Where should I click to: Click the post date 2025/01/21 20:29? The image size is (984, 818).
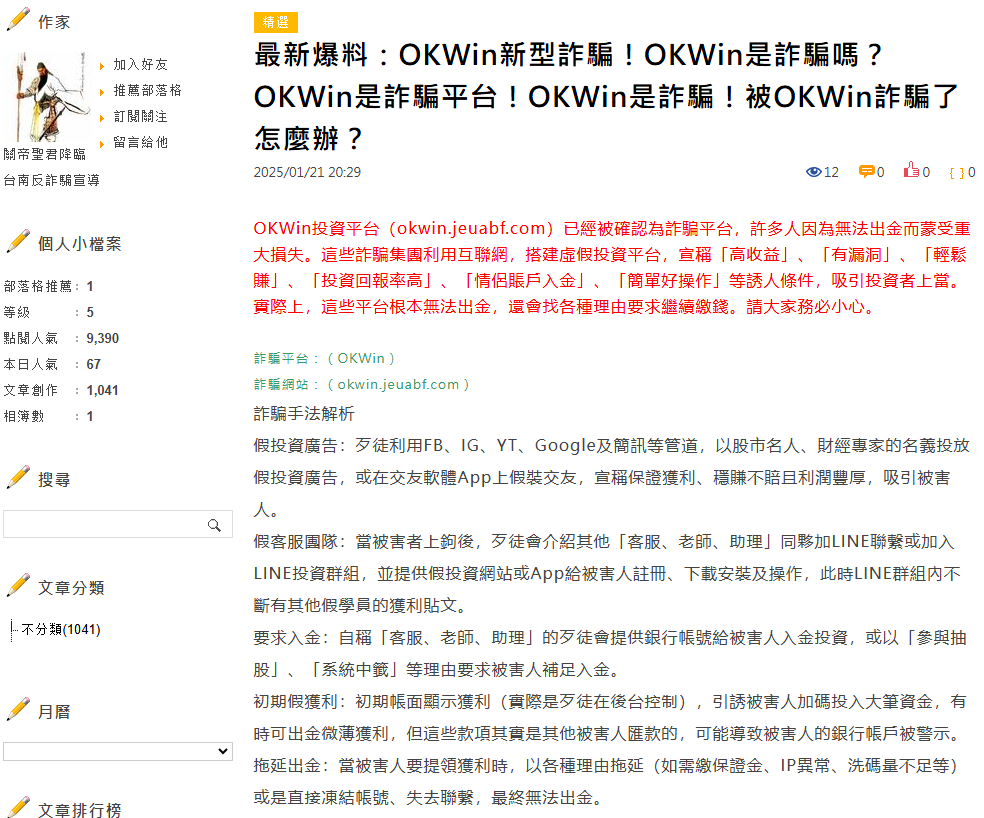308,172
